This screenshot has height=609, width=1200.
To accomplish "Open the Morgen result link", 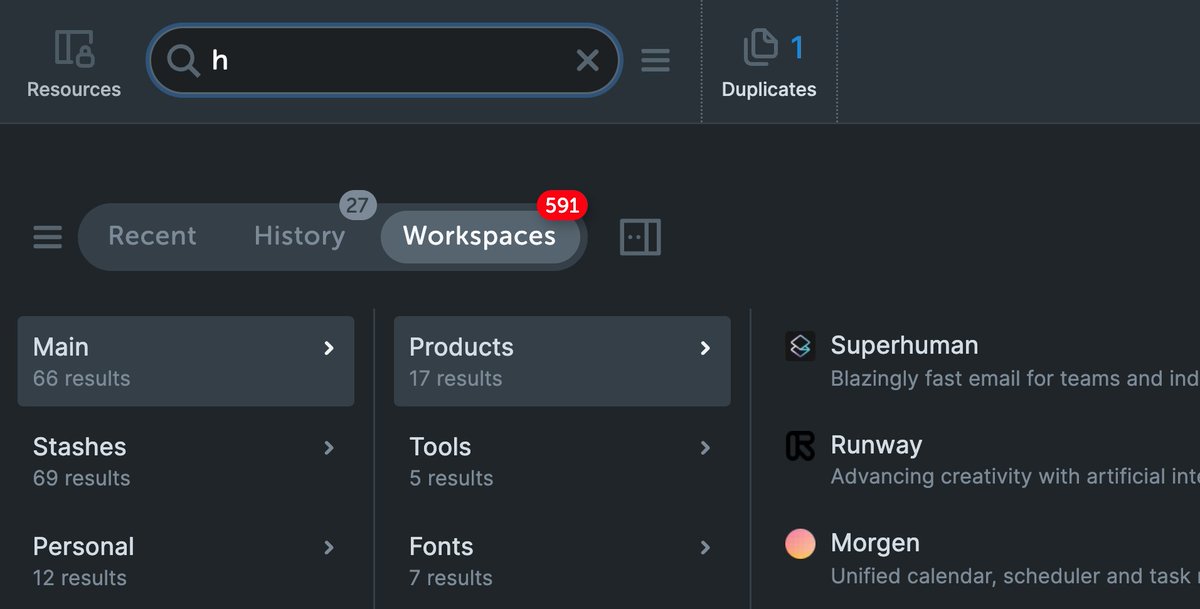I will coord(875,544).
